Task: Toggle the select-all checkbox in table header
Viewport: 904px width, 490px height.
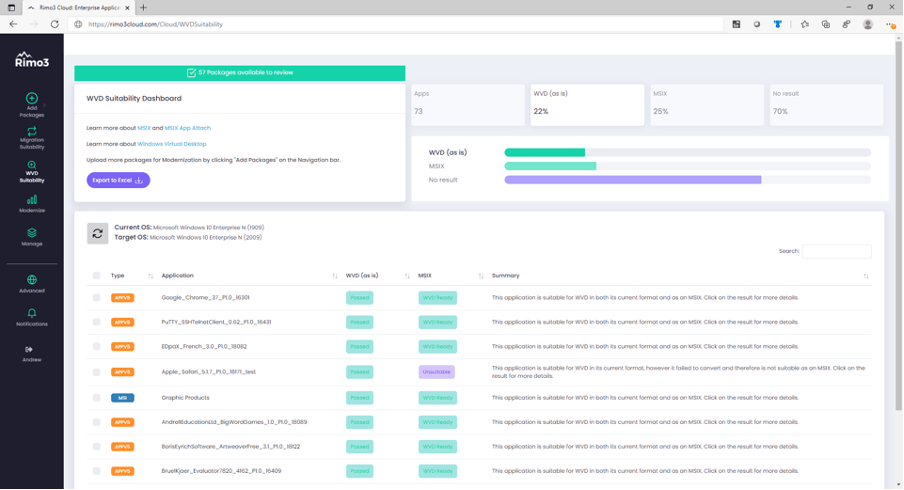Action: point(97,276)
